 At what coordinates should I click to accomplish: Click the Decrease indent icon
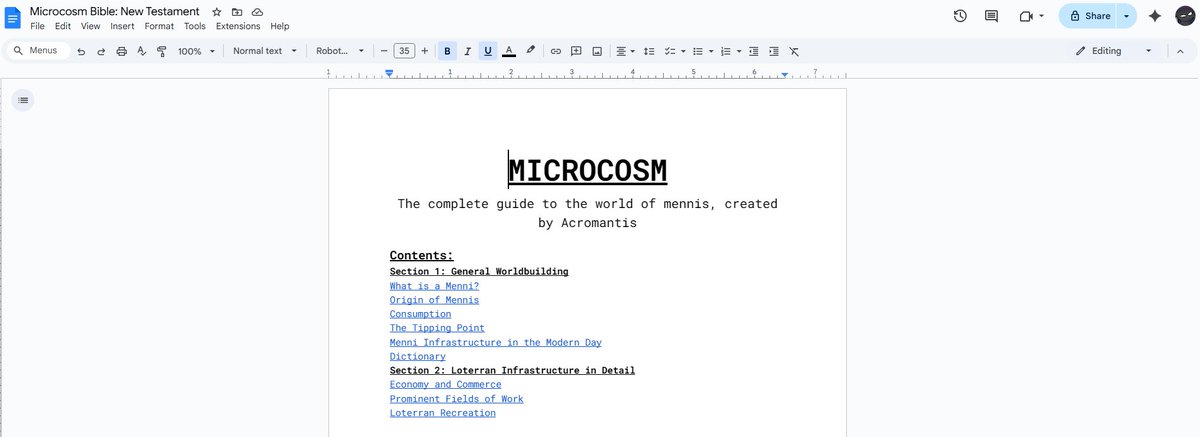click(x=754, y=51)
